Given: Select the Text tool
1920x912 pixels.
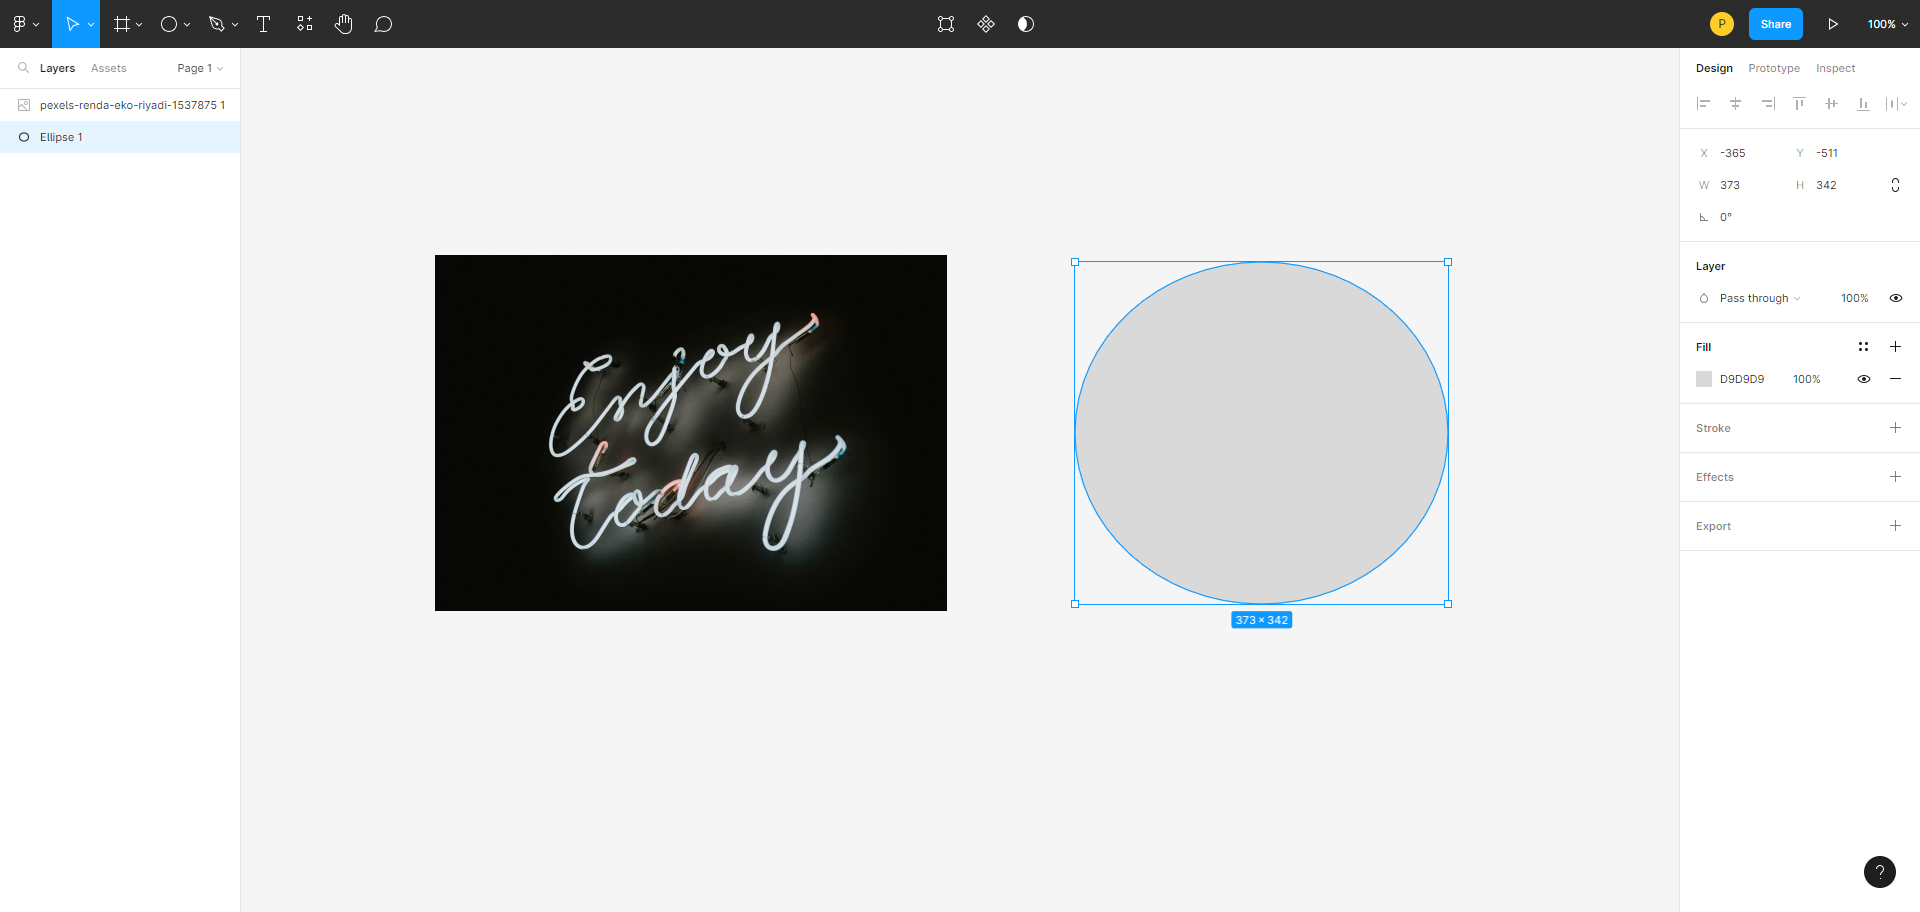Looking at the screenshot, I should point(263,24).
